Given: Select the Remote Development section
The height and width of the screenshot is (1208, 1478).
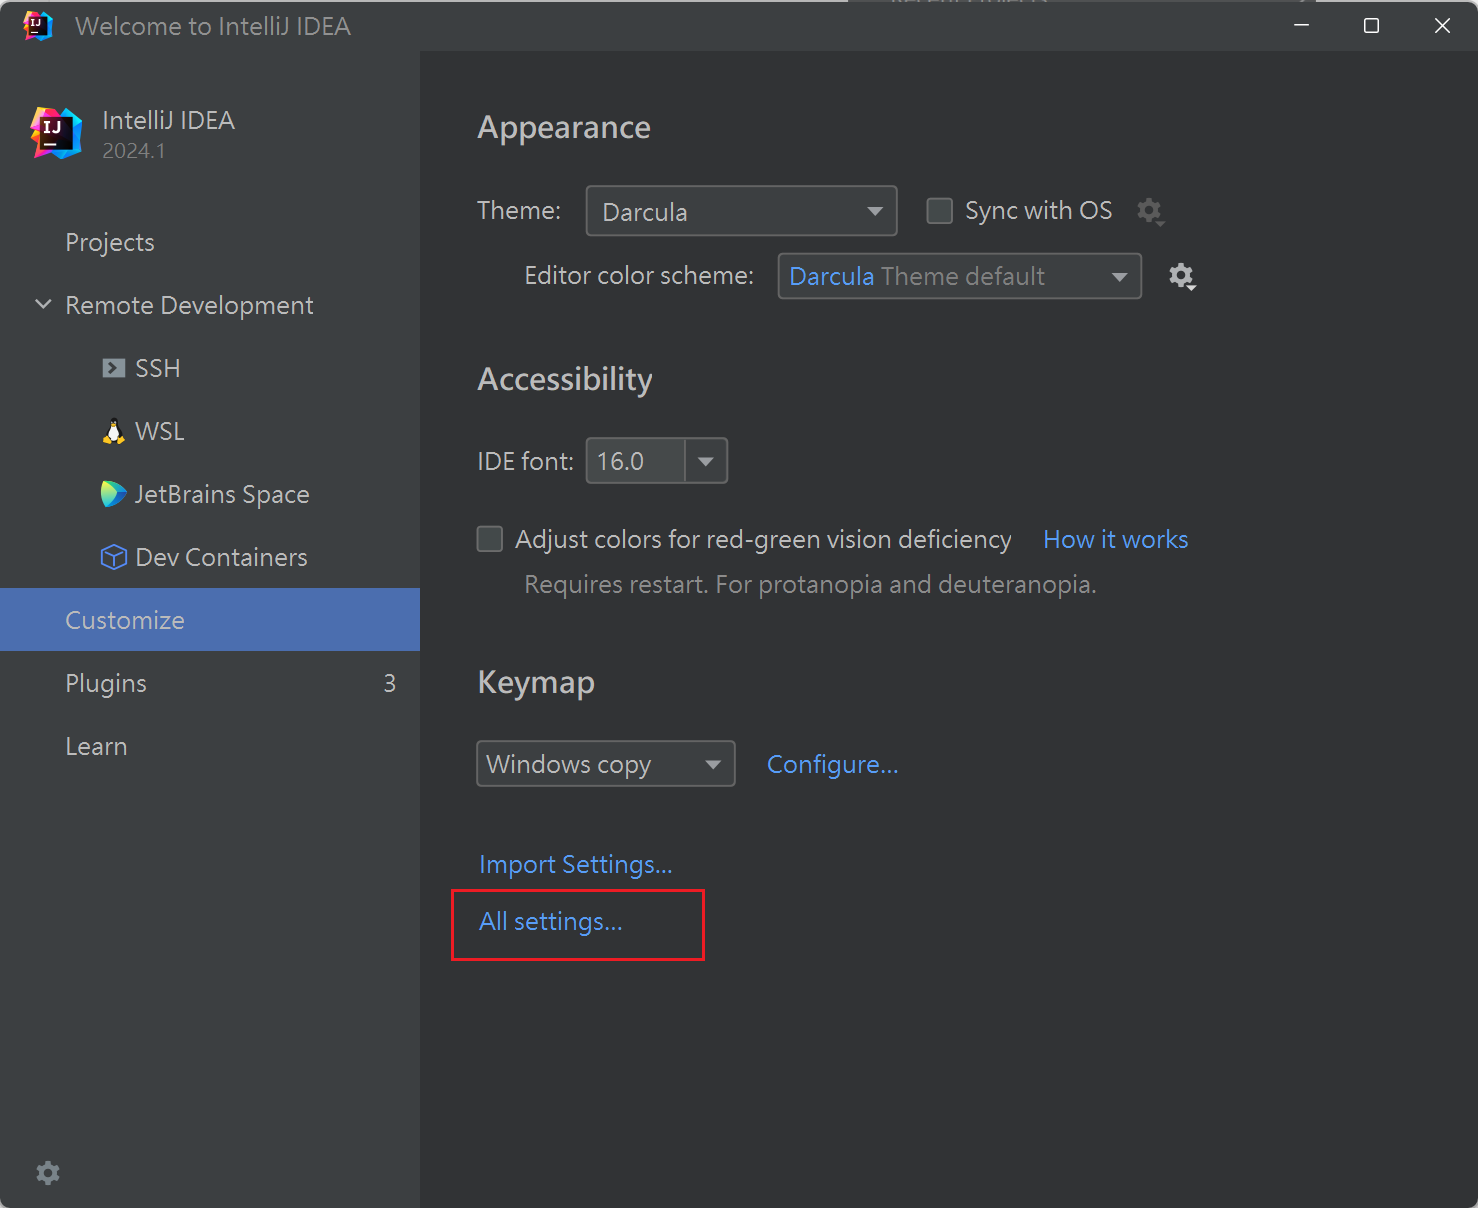Looking at the screenshot, I should (x=210, y=305).
